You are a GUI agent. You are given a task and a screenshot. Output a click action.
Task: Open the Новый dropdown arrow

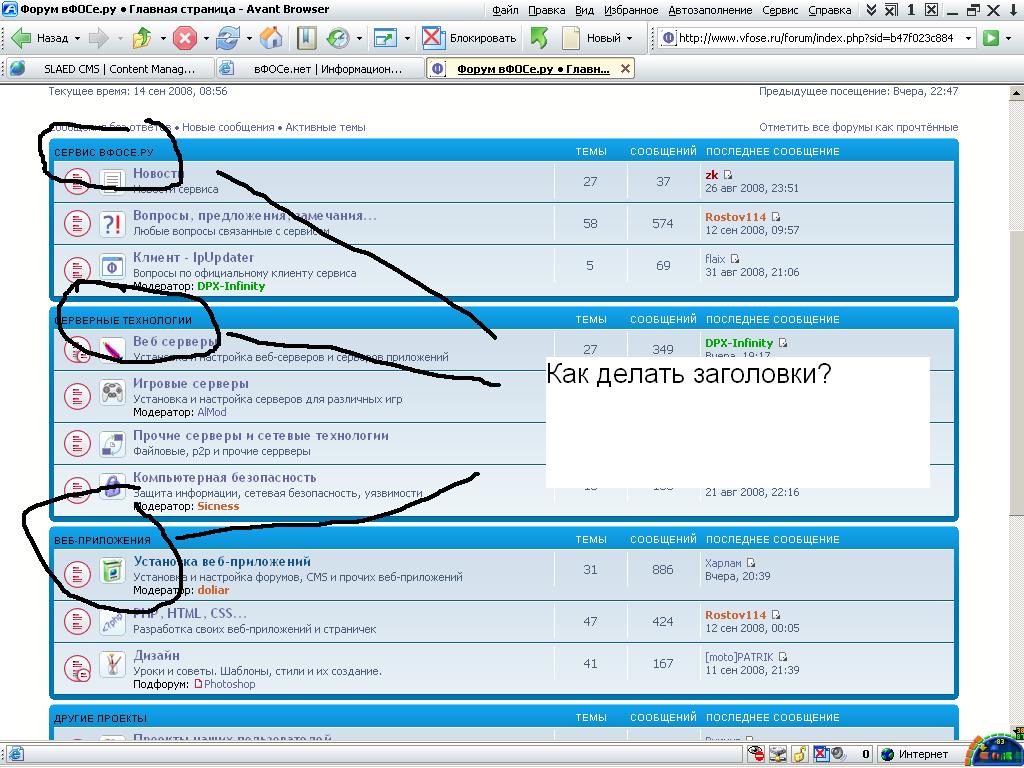click(x=629, y=39)
